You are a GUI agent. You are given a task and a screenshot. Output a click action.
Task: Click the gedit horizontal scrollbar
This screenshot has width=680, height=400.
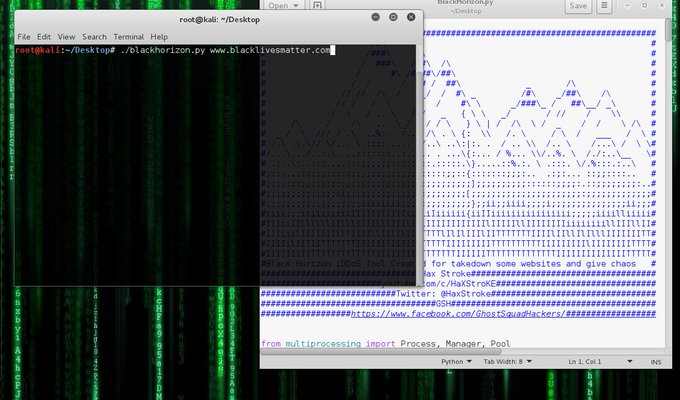(x=381, y=351)
